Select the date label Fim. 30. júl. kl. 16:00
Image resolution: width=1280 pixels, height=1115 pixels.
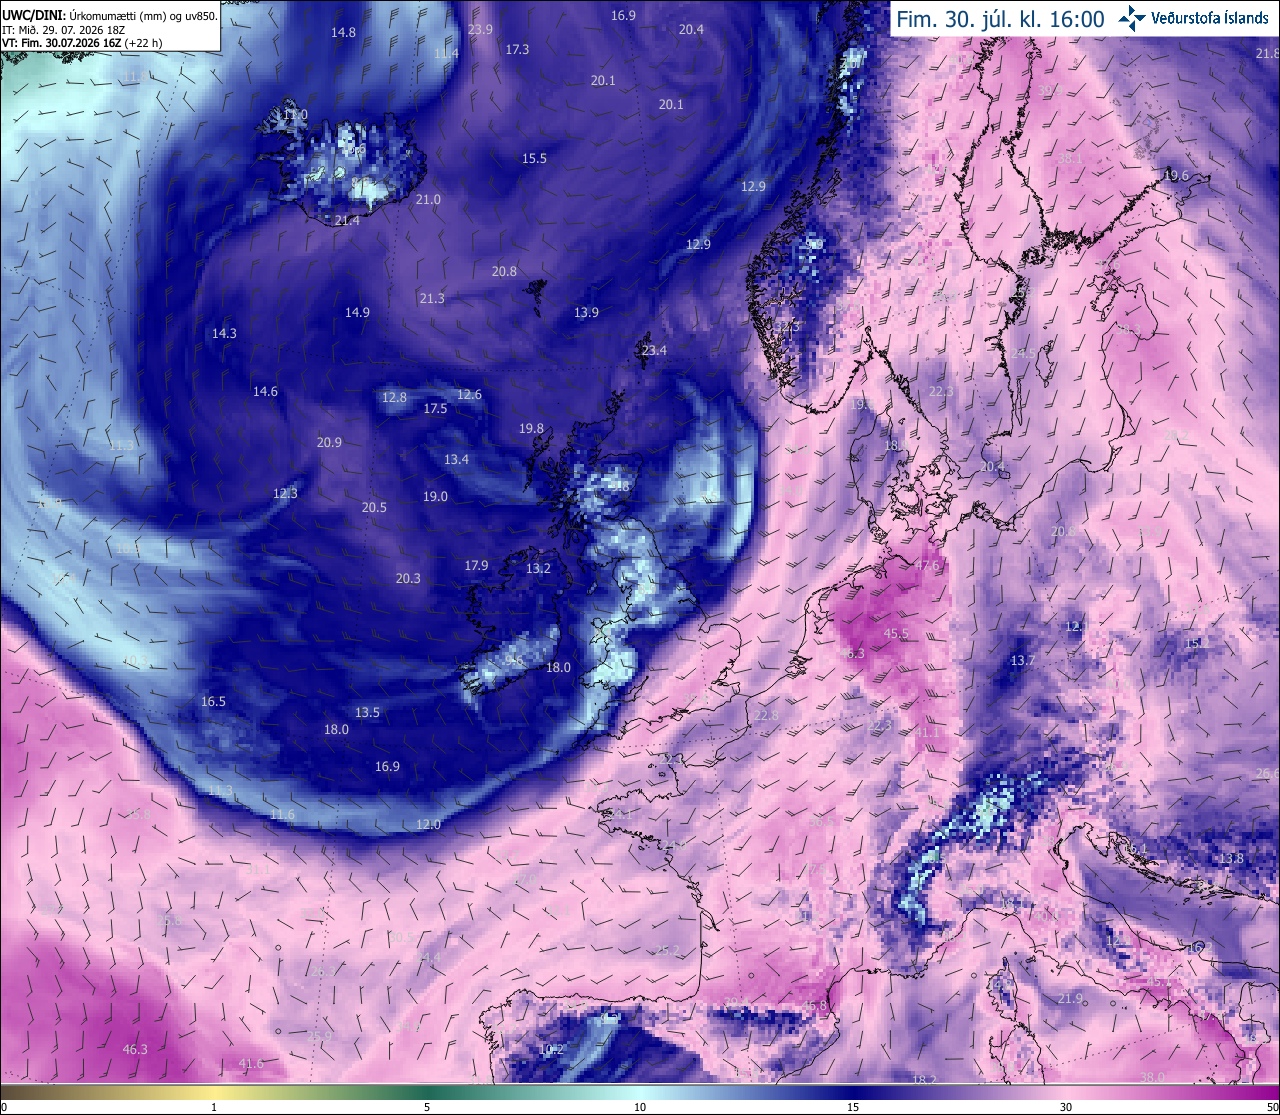pos(1000,19)
